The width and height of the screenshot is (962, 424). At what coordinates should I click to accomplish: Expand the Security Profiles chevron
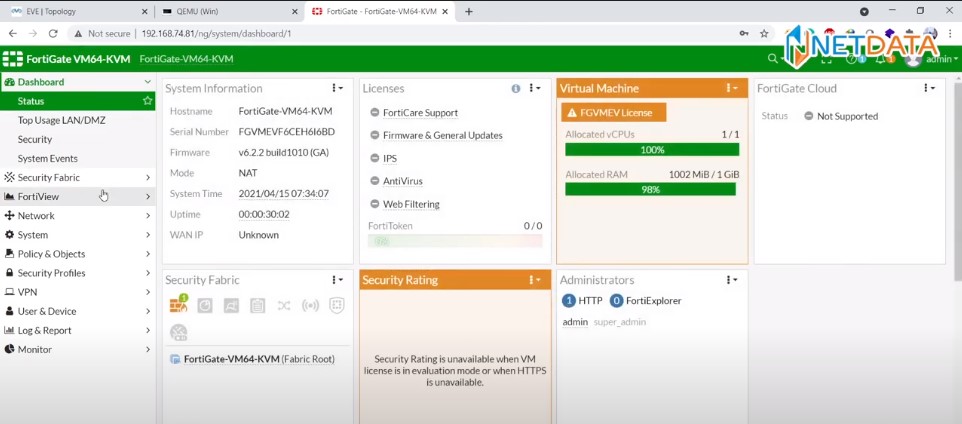[148, 273]
